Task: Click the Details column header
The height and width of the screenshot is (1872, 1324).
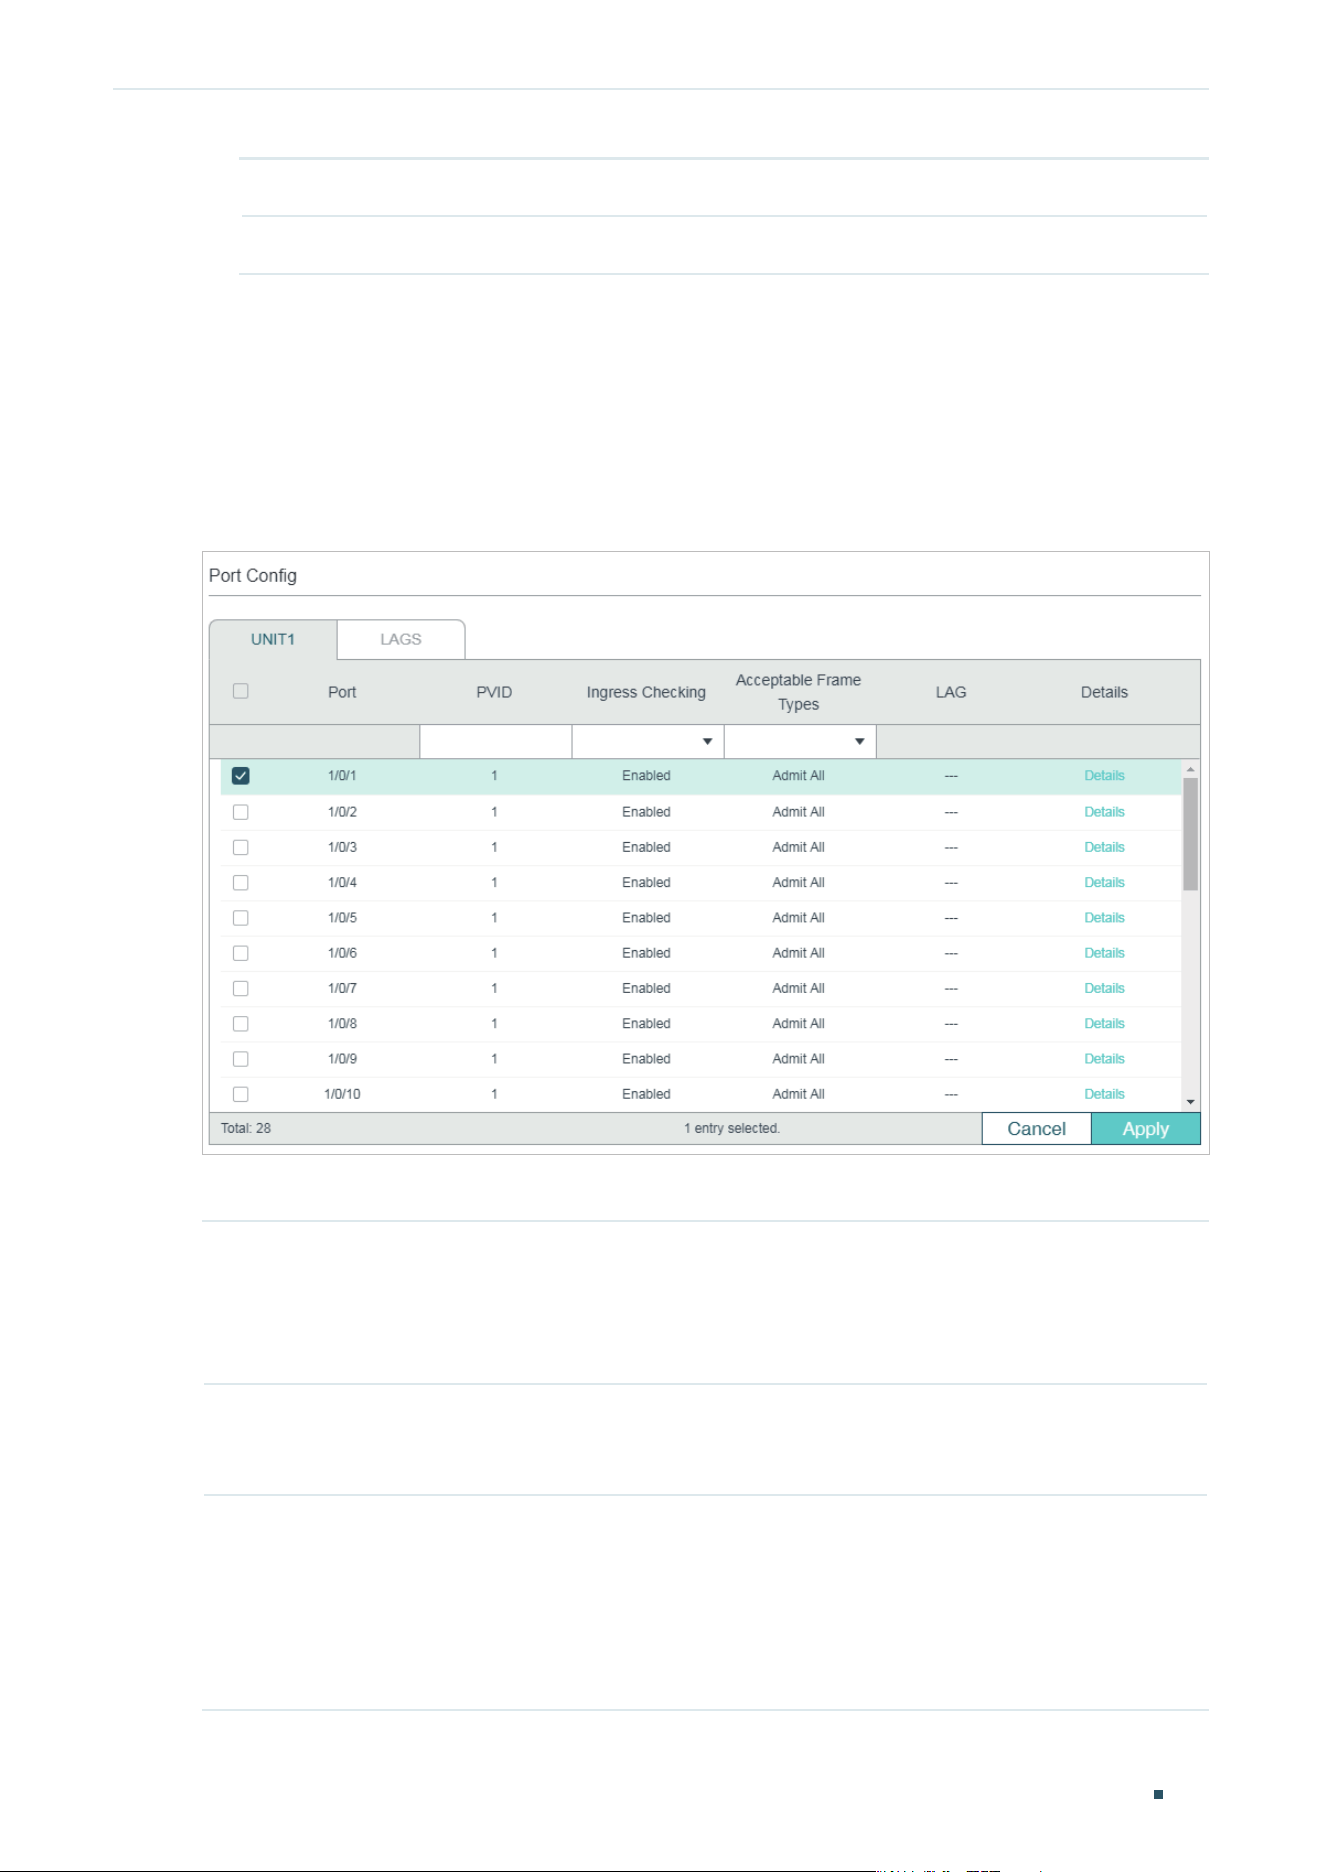Action: [1104, 692]
